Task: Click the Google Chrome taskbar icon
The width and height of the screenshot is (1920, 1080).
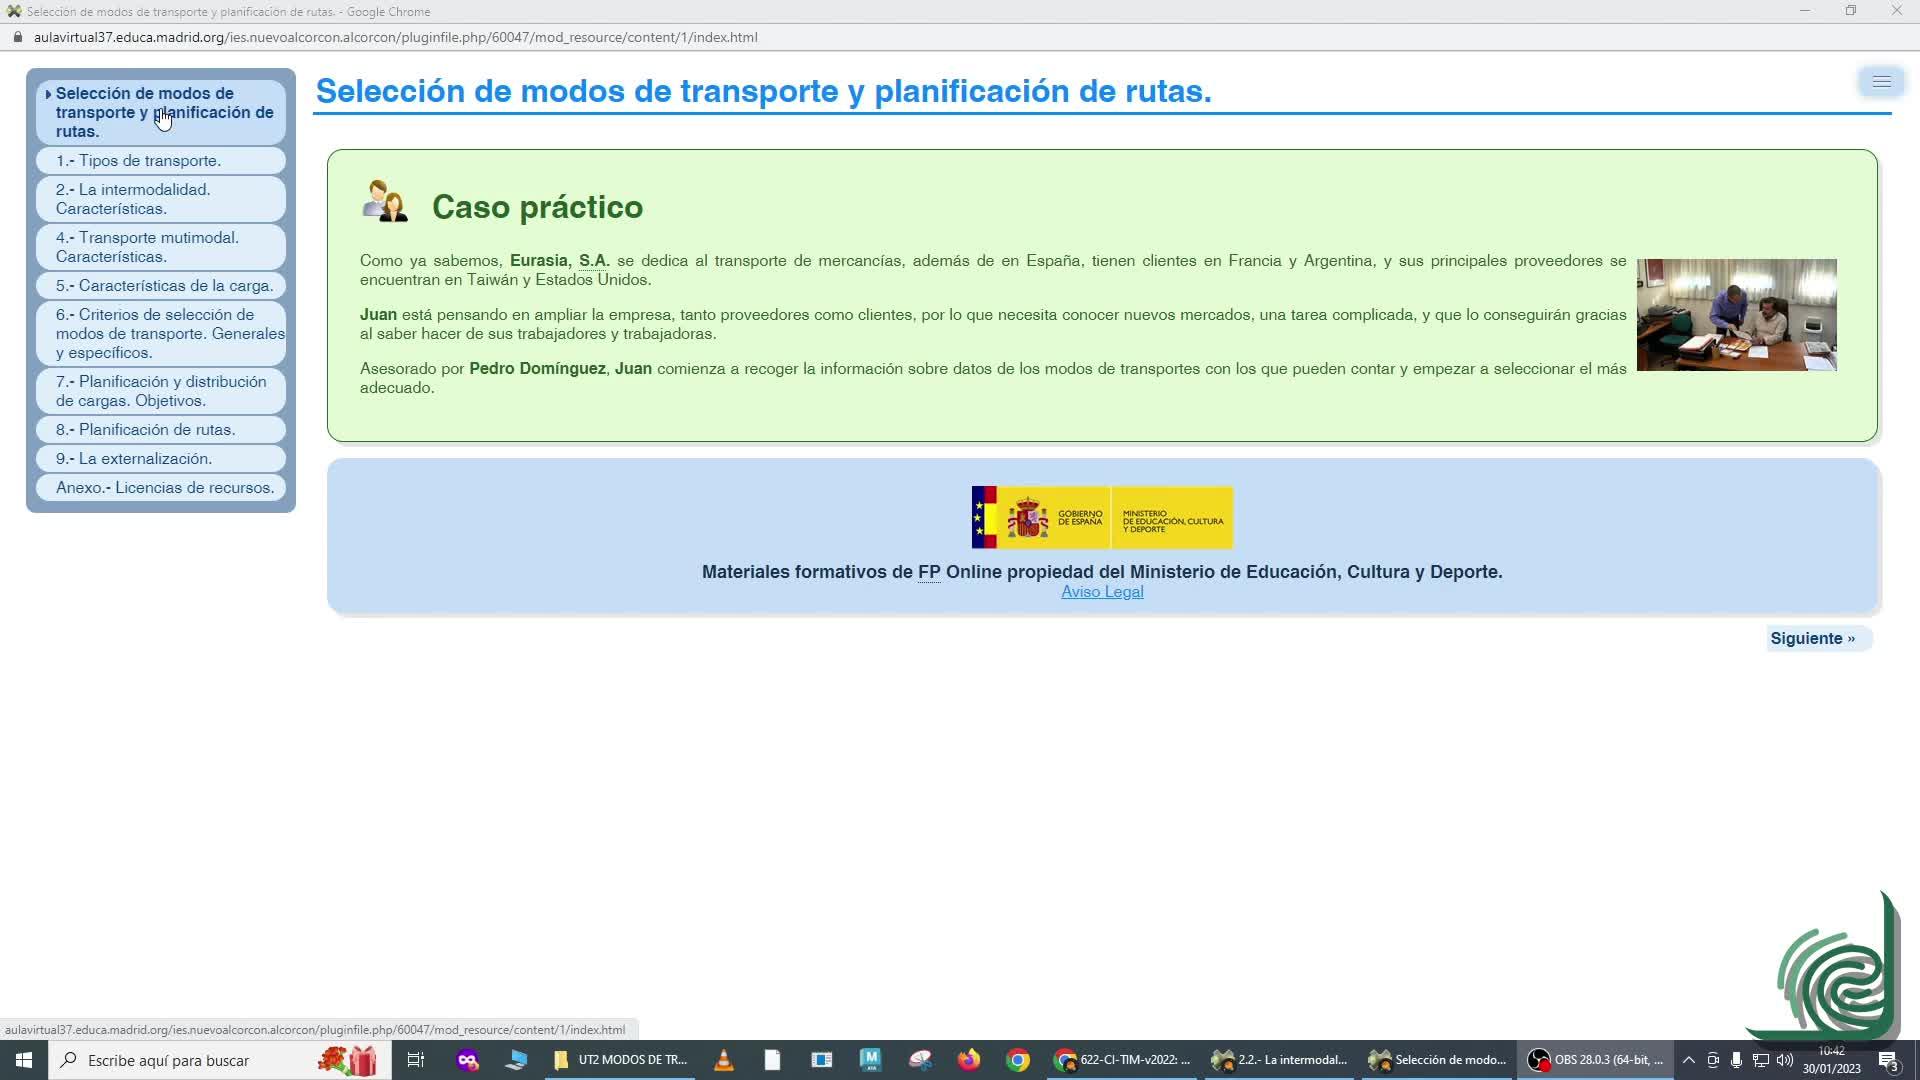Action: (x=1017, y=1060)
